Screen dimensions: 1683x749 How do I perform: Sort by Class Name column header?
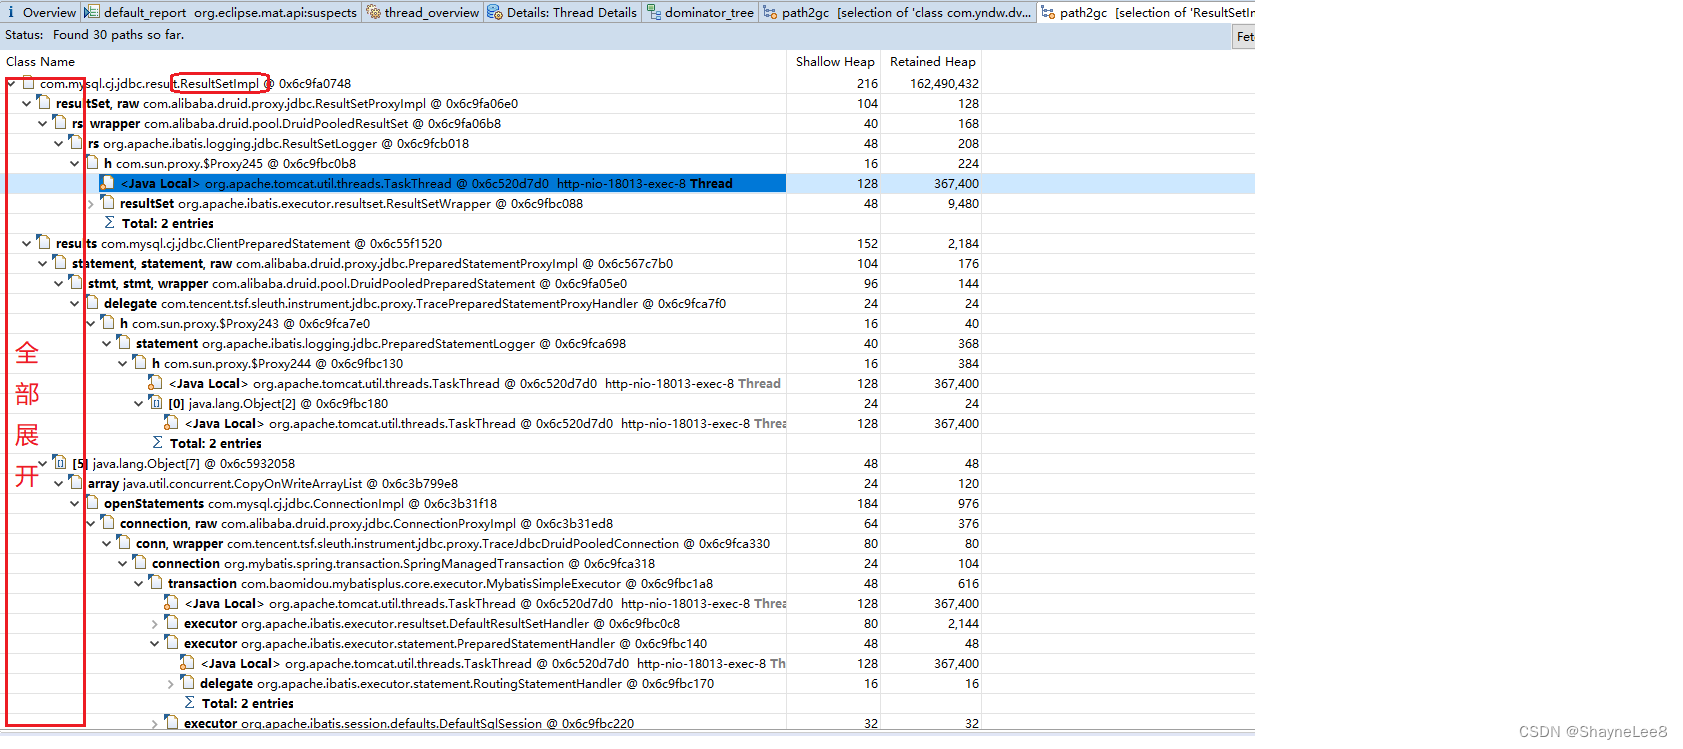pyautogui.click(x=40, y=62)
